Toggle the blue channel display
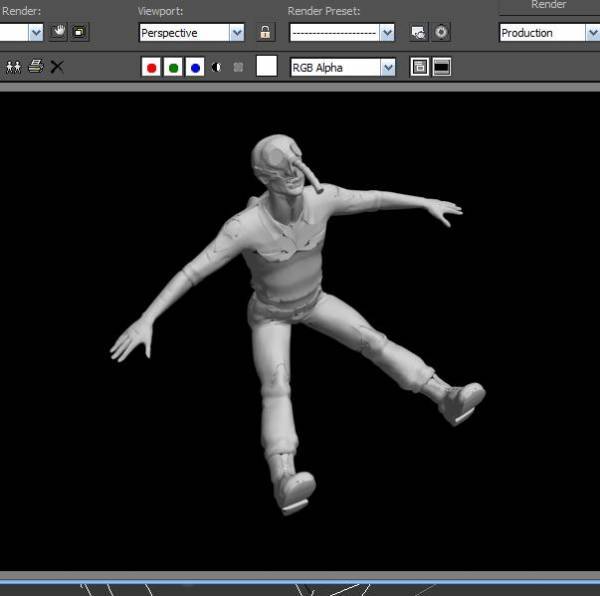 pos(195,67)
